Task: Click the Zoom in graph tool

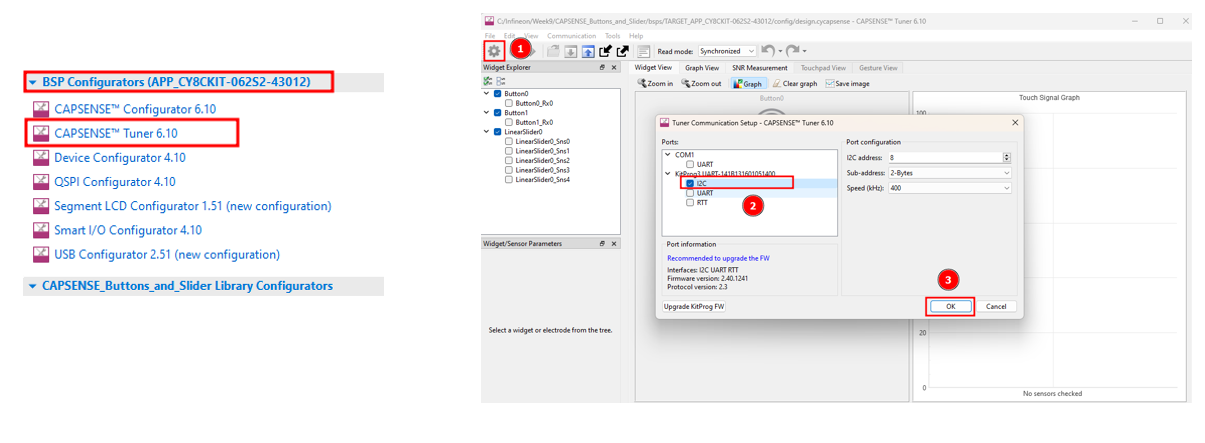Action: coord(655,84)
